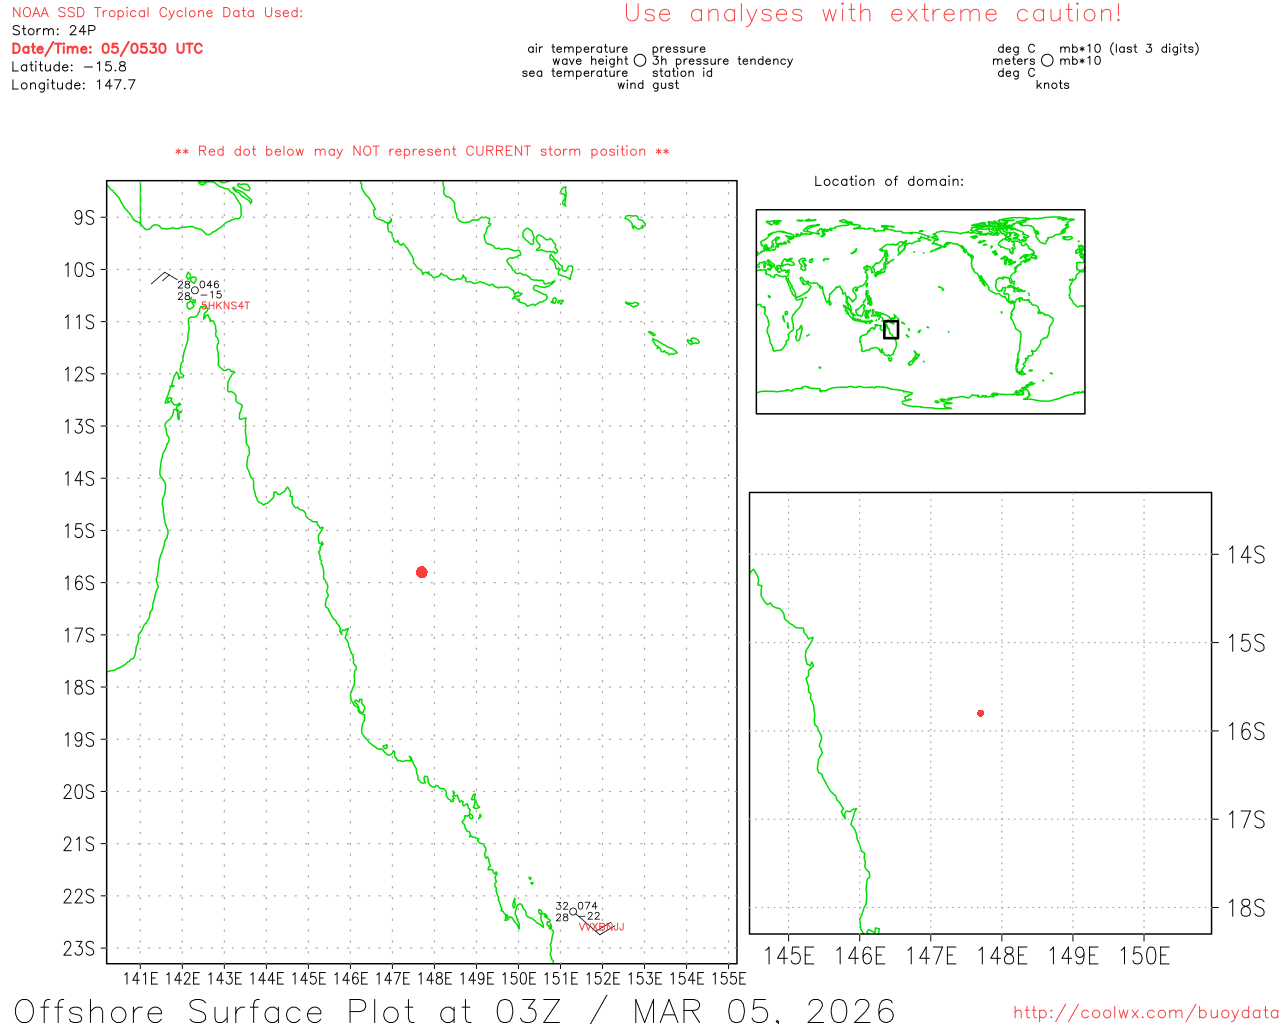Click the Offshore Surface Plot title text
The width and height of the screenshot is (1280, 1024).
(455, 1010)
